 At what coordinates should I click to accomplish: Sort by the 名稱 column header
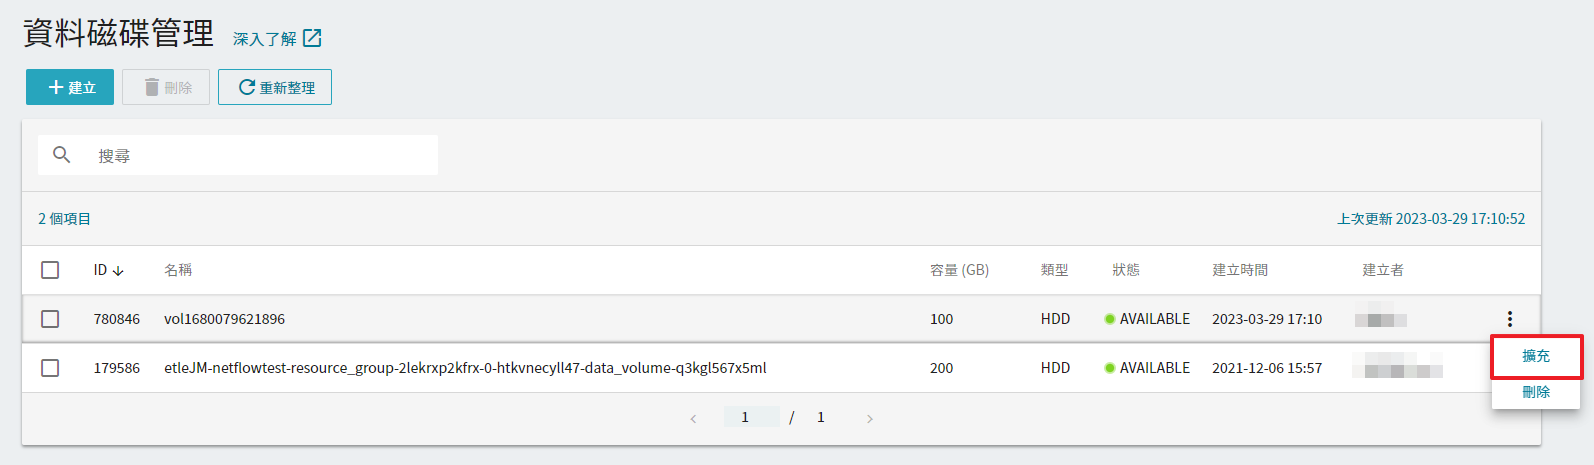point(178,270)
